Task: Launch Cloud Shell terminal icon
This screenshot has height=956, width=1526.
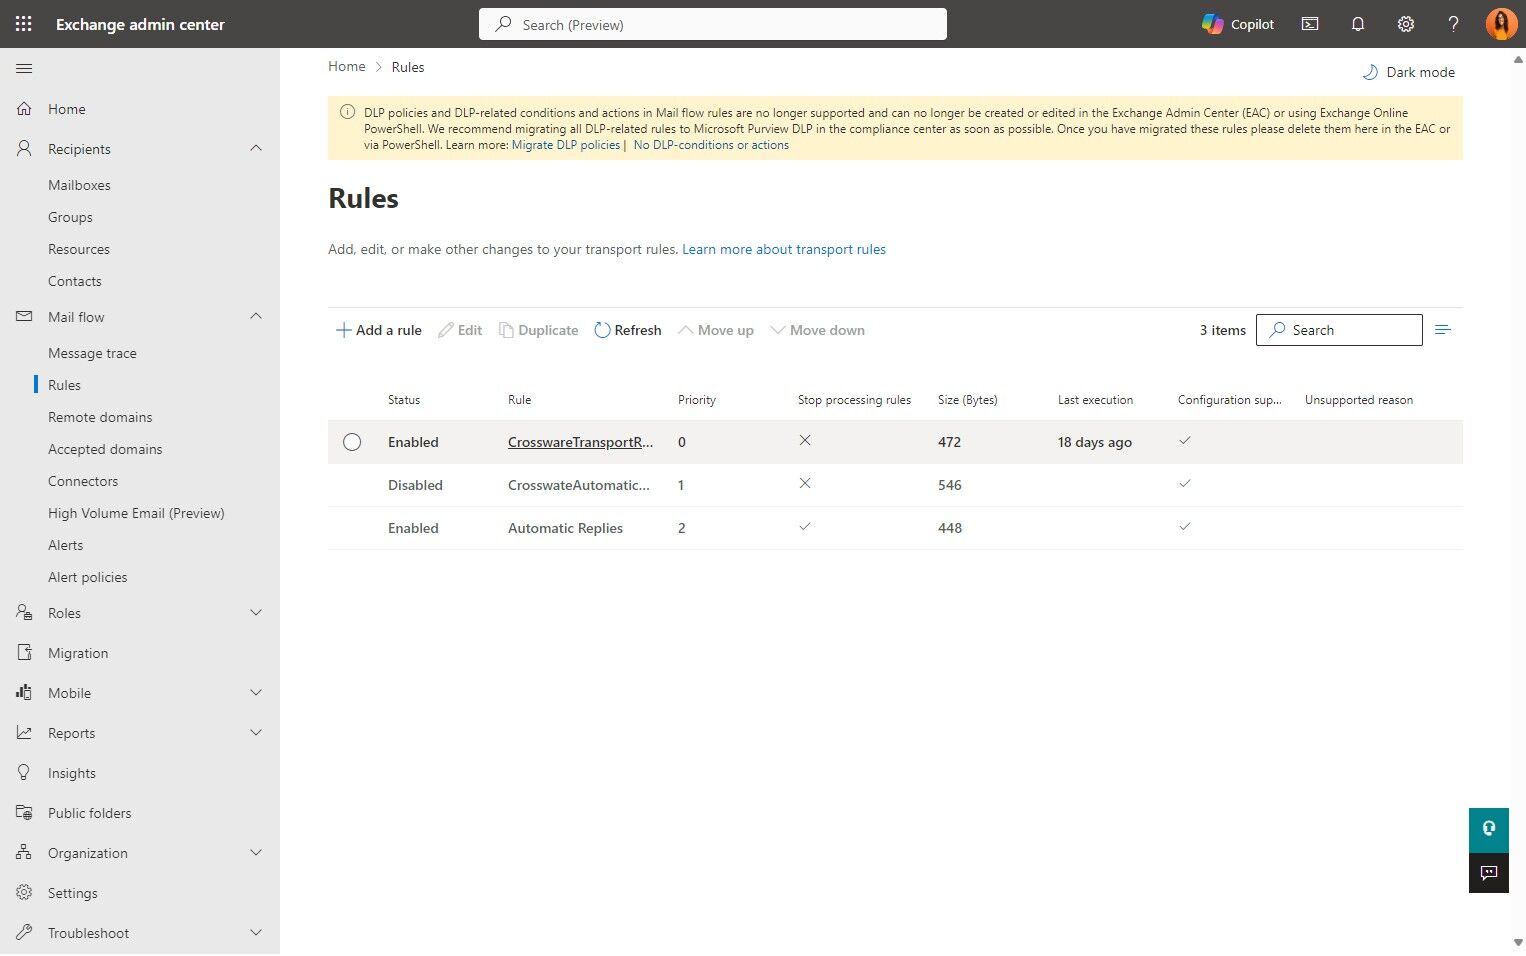Action: [x=1310, y=24]
